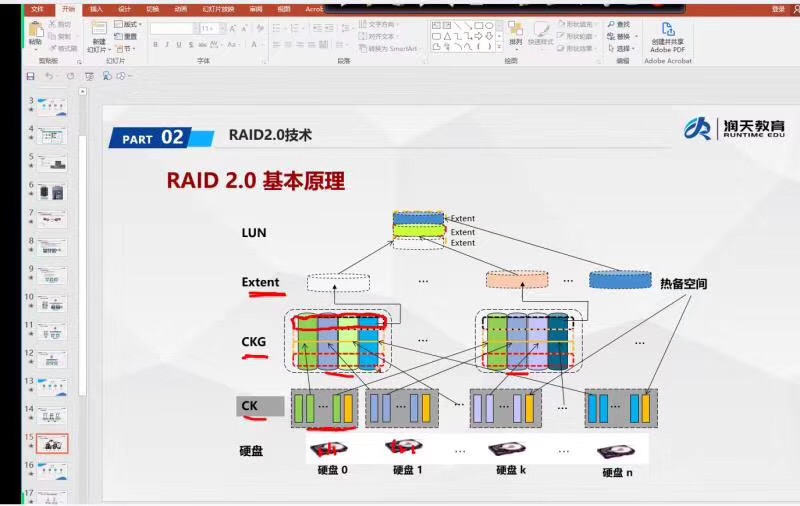This screenshot has width=800, height=506.
Task: Toggle Italic text formatting
Action: click(x=167, y=44)
